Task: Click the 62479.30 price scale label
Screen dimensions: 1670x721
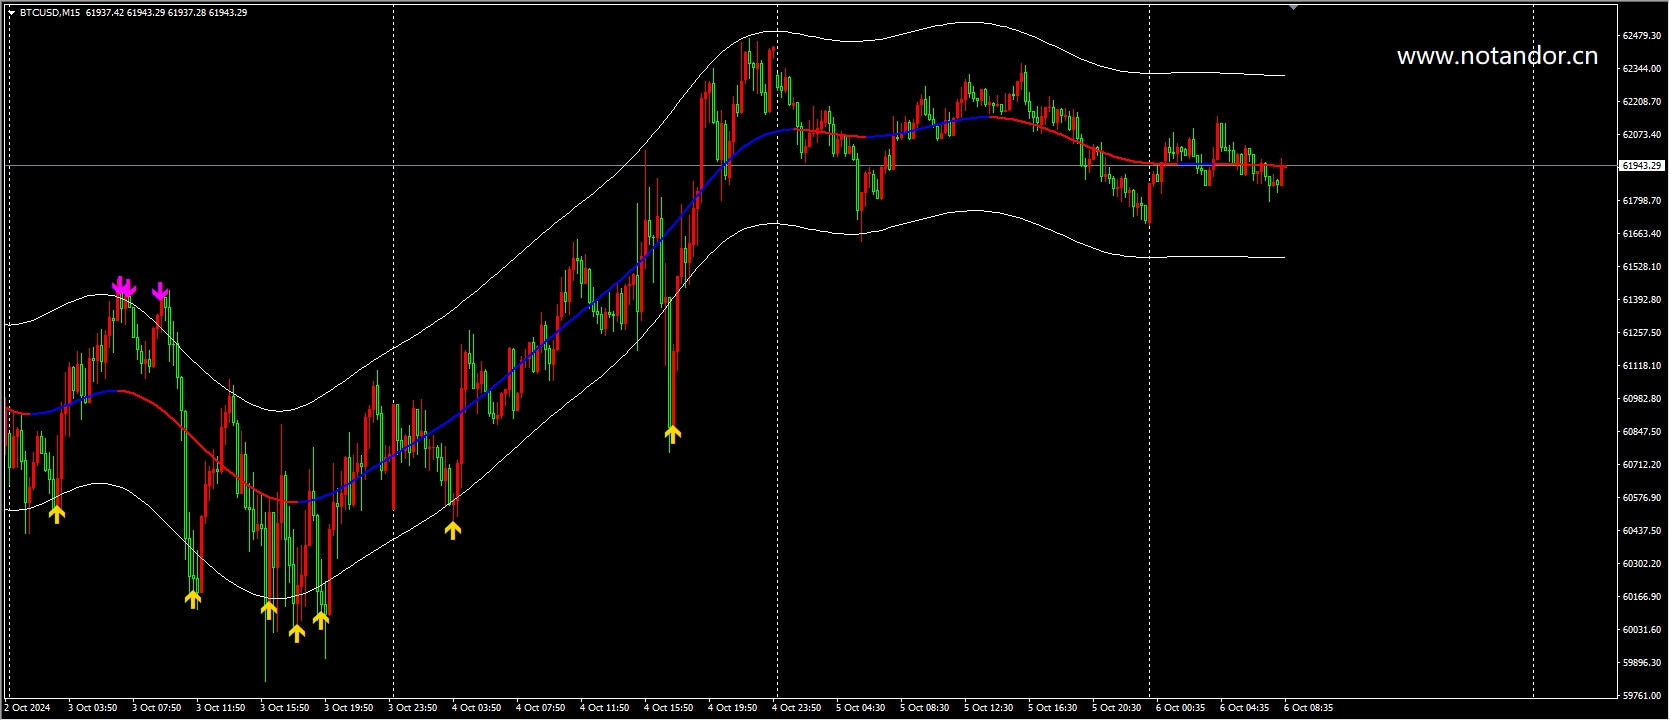Action: click(x=1641, y=36)
